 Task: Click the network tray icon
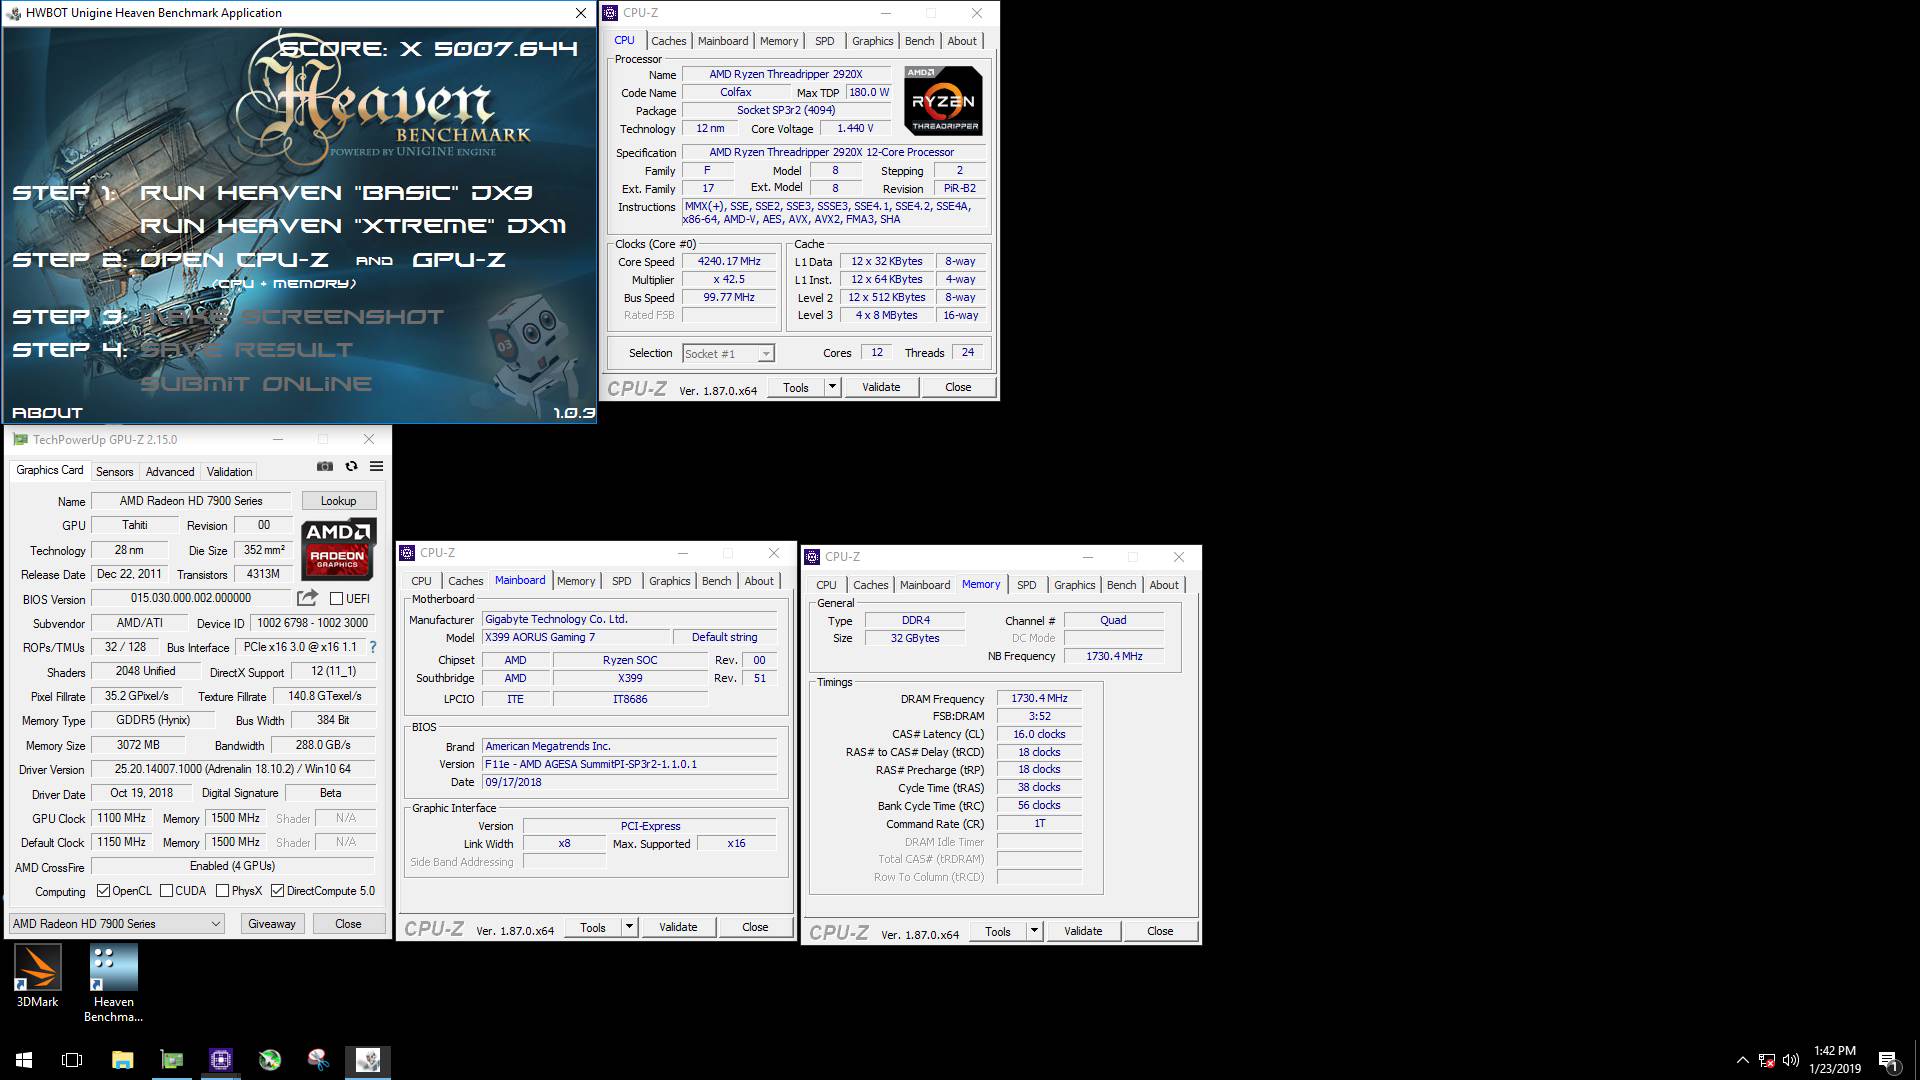click(1767, 1060)
